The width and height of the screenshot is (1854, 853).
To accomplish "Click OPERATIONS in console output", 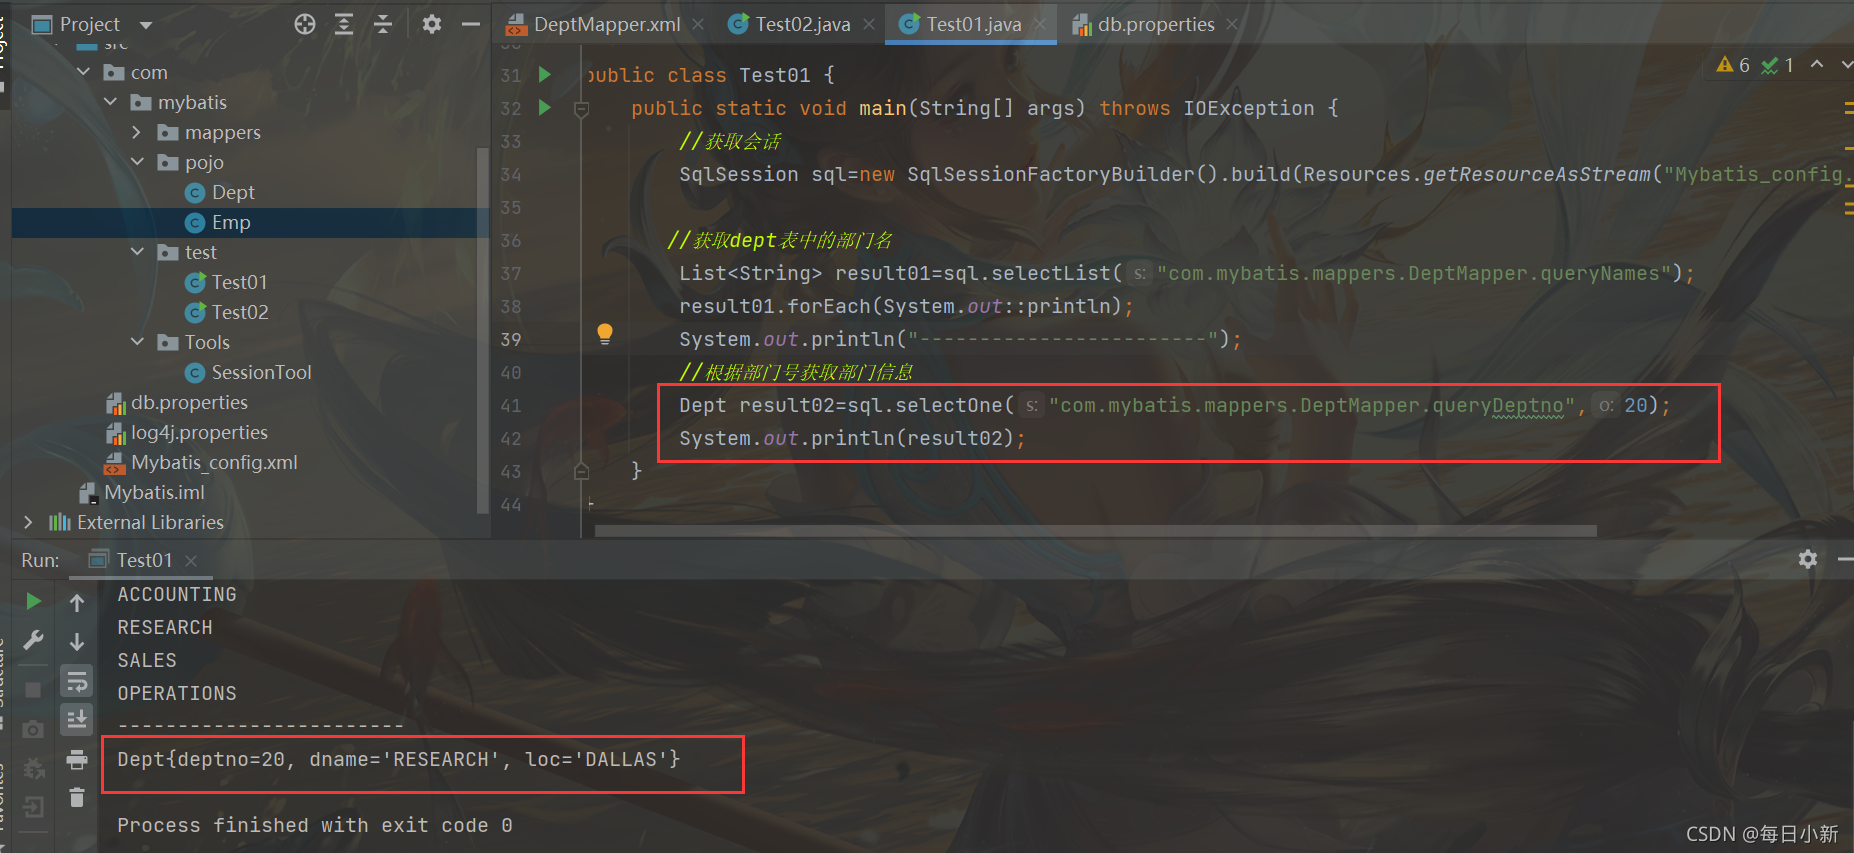I will (177, 693).
